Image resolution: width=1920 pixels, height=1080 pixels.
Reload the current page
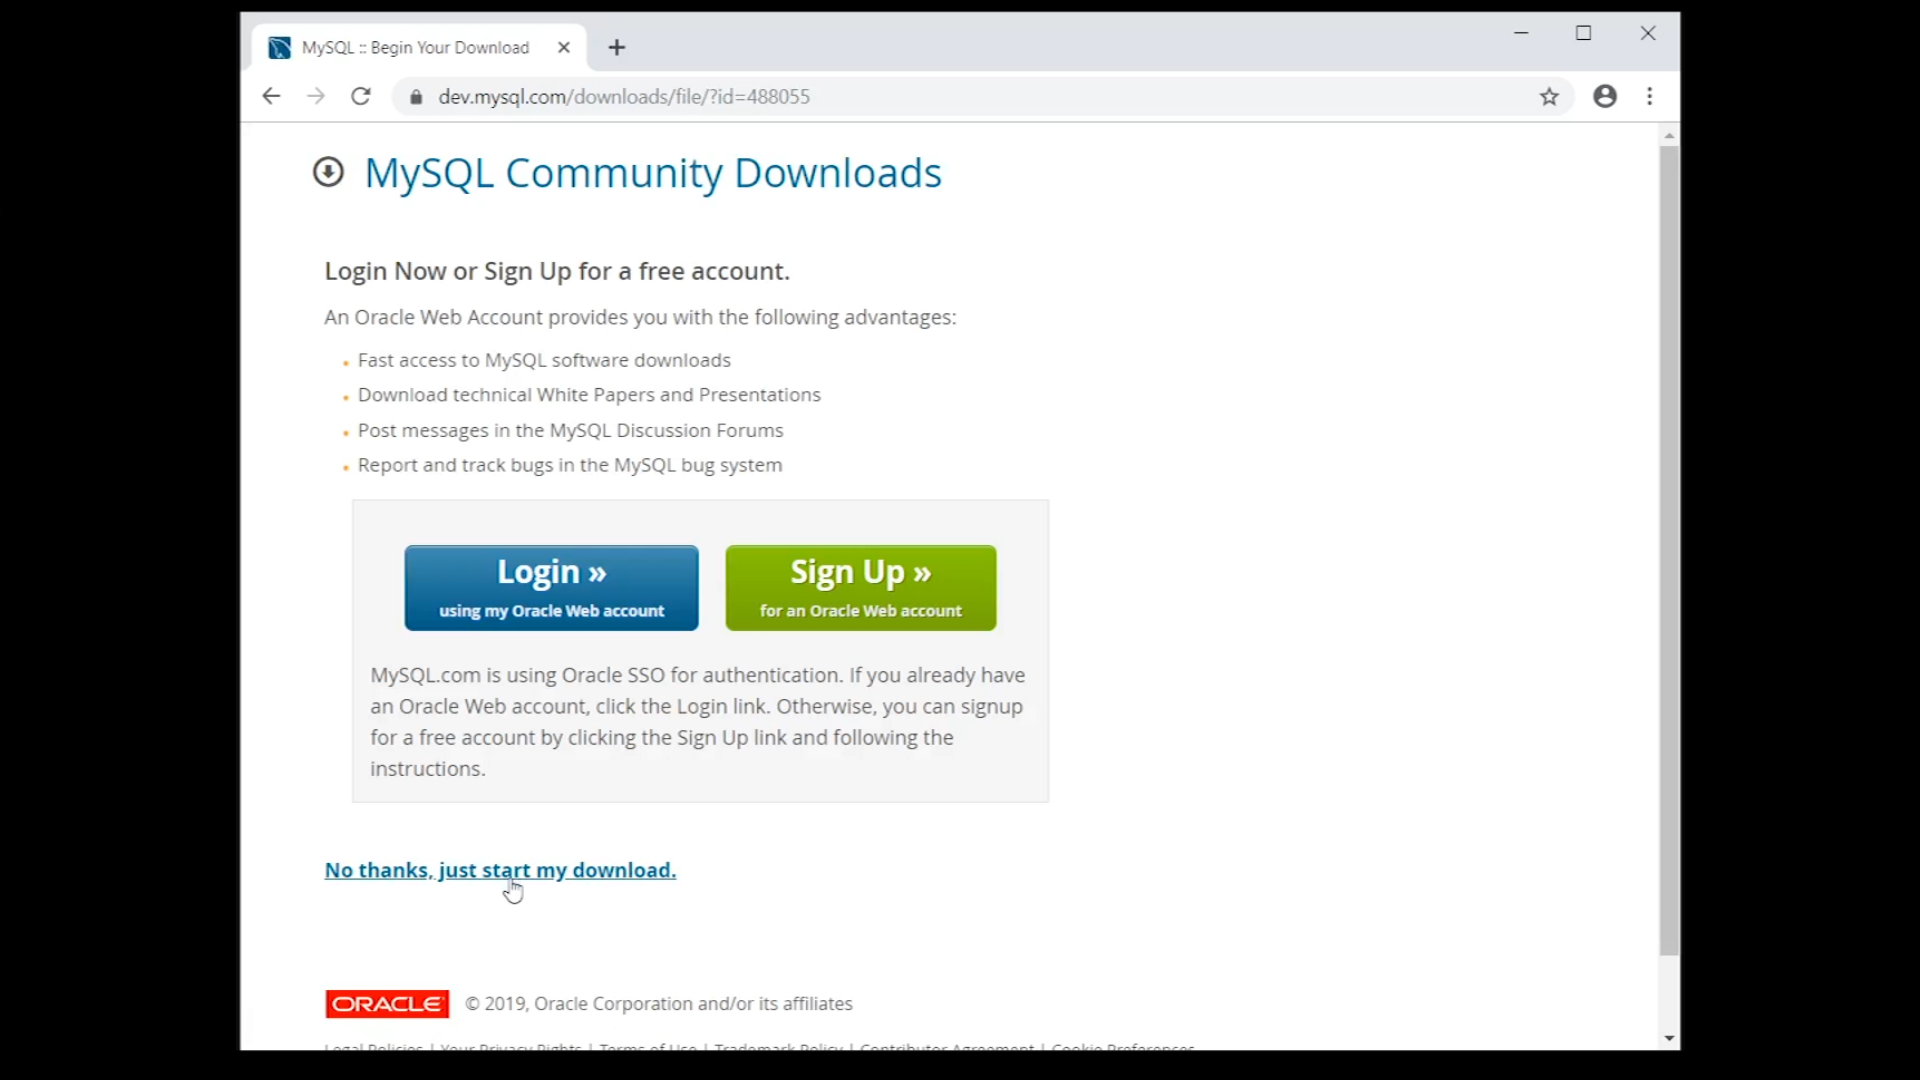click(x=361, y=96)
